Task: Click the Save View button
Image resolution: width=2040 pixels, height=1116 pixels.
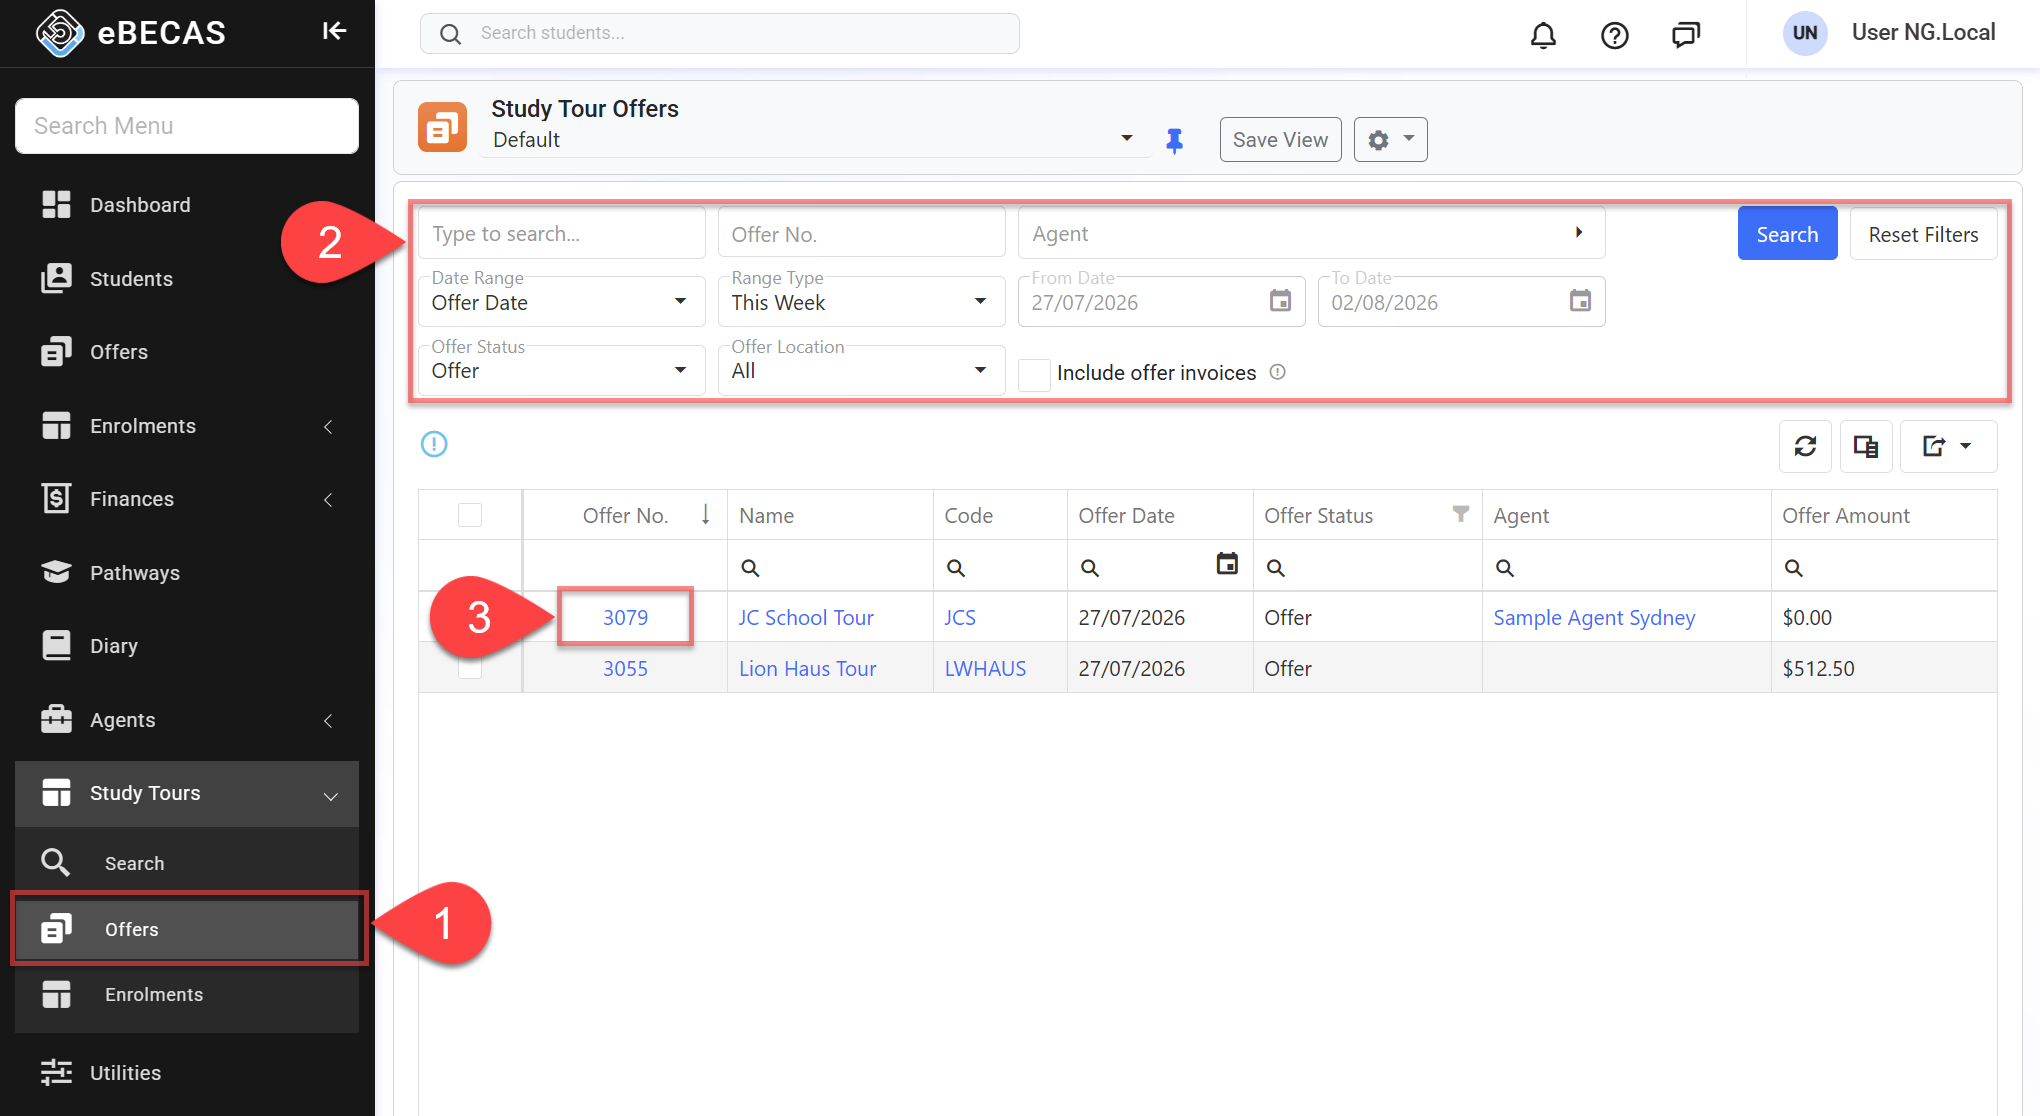Action: (x=1280, y=140)
